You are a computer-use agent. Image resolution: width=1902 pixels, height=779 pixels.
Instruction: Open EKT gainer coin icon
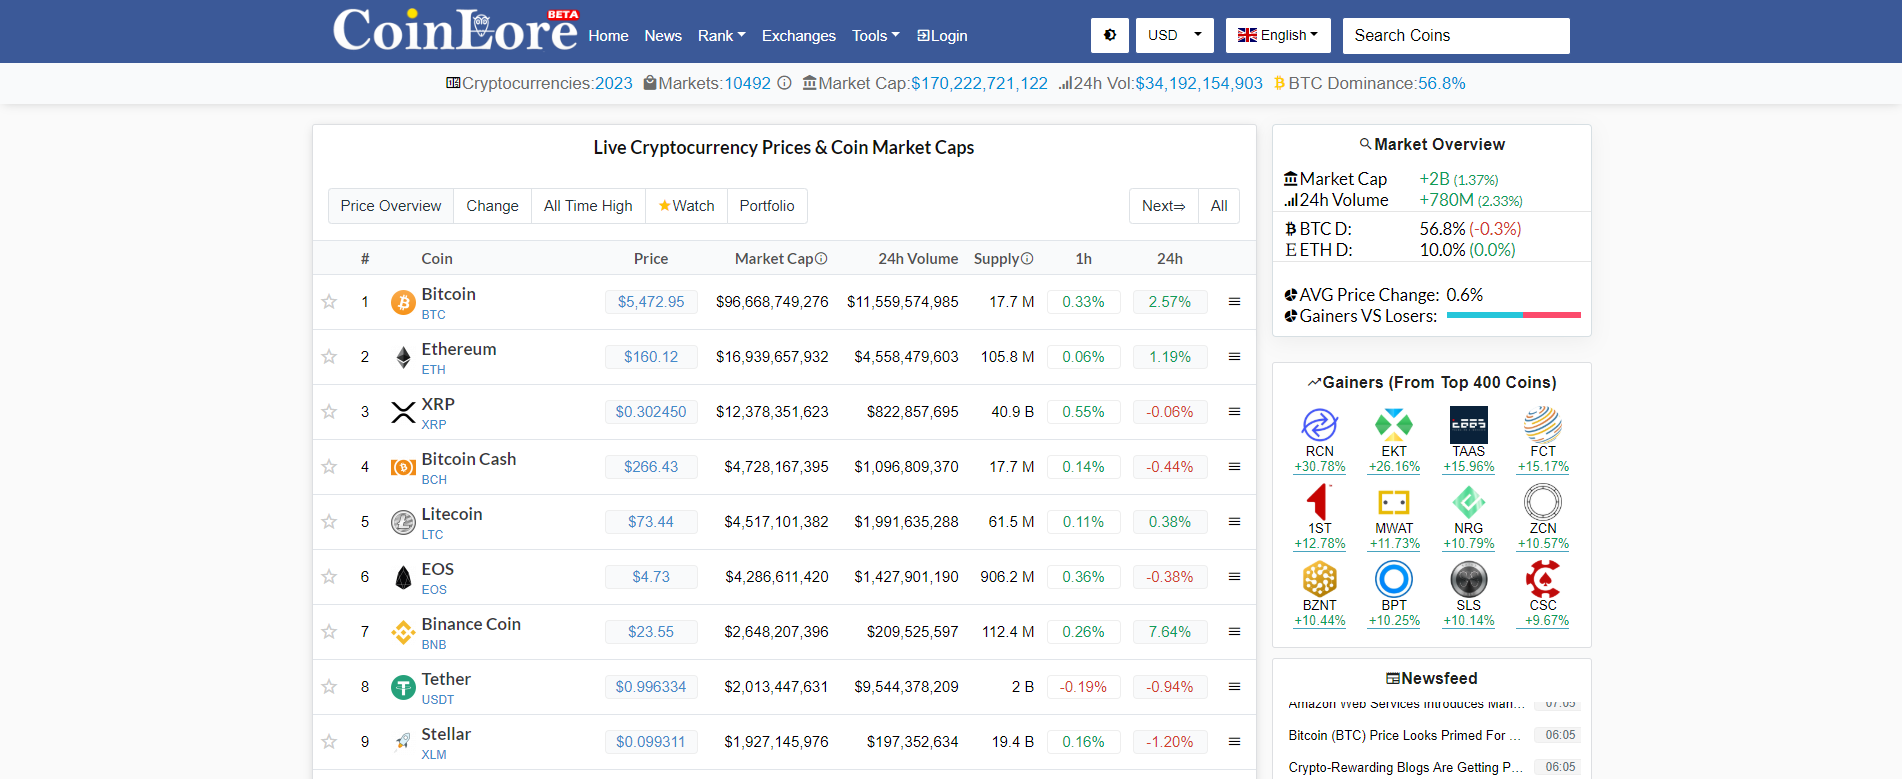click(1394, 425)
